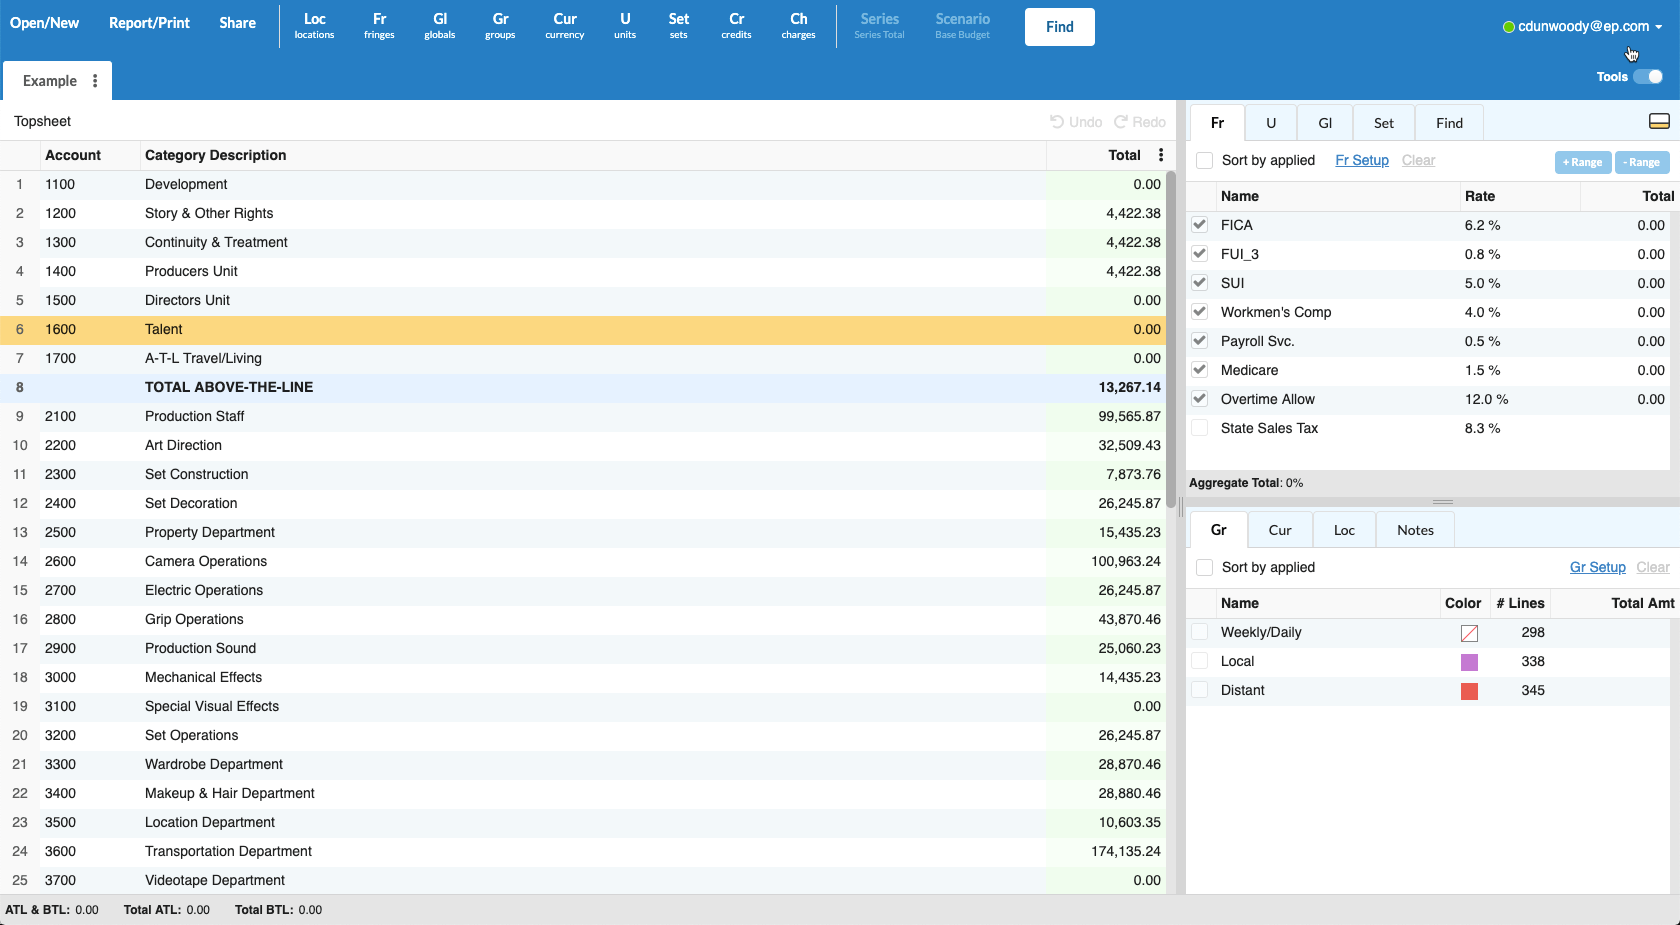Viewport: 1680px width, 925px height.
Task: Open the Example tab options menu
Action: 95,81
